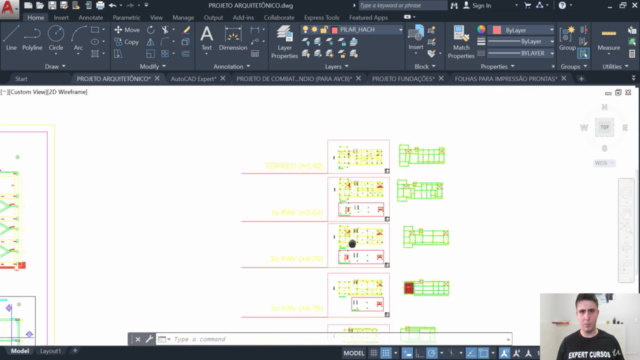
Task: Click the Dimension tool
Action: [x=233, y=38]
